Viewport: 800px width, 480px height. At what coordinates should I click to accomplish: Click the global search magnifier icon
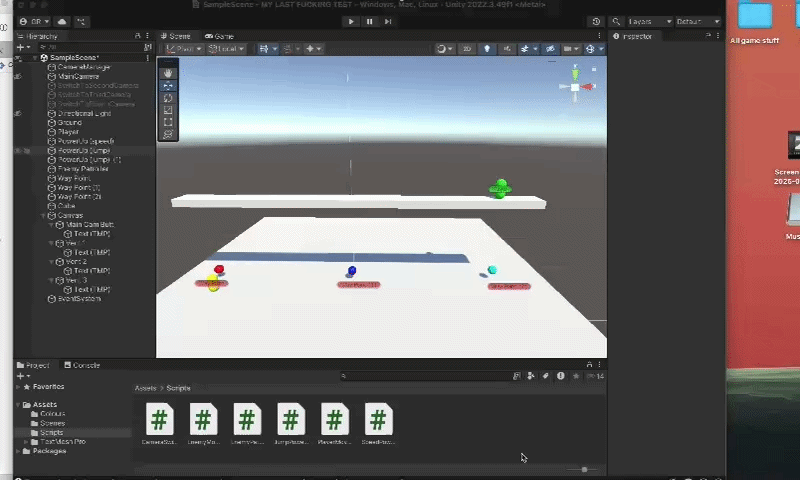coord(616,21)
